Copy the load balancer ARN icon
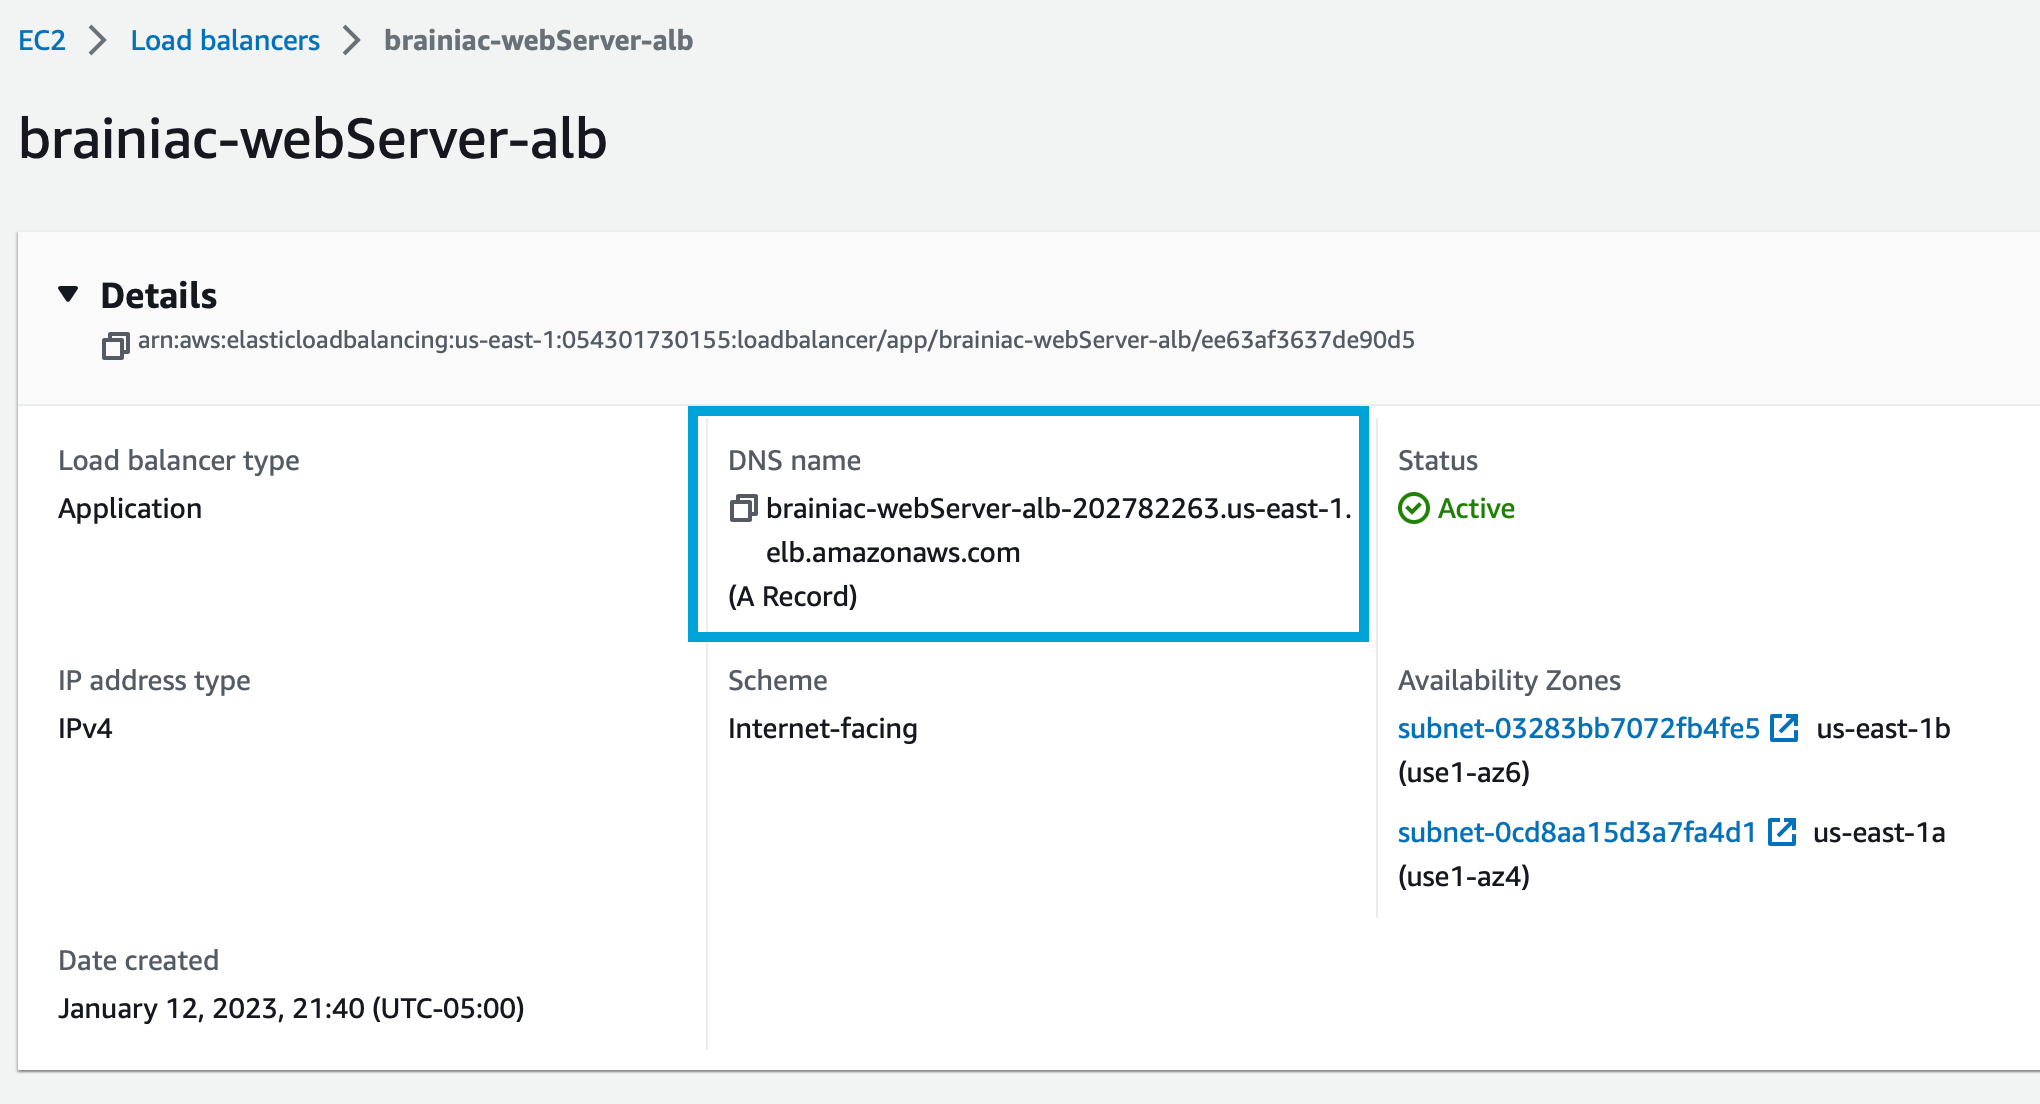This screenshot has width=2040, height=1104. (x=115, y=346)
